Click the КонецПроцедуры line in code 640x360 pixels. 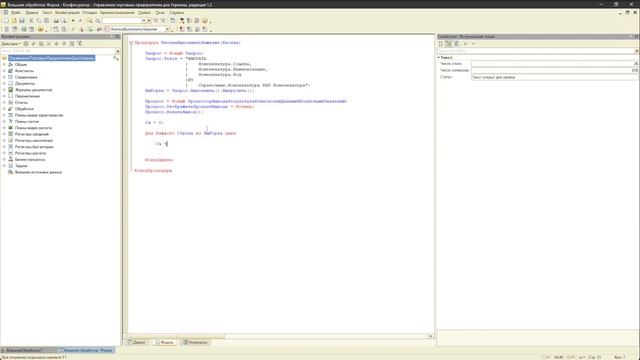click(x=153, y=170)
